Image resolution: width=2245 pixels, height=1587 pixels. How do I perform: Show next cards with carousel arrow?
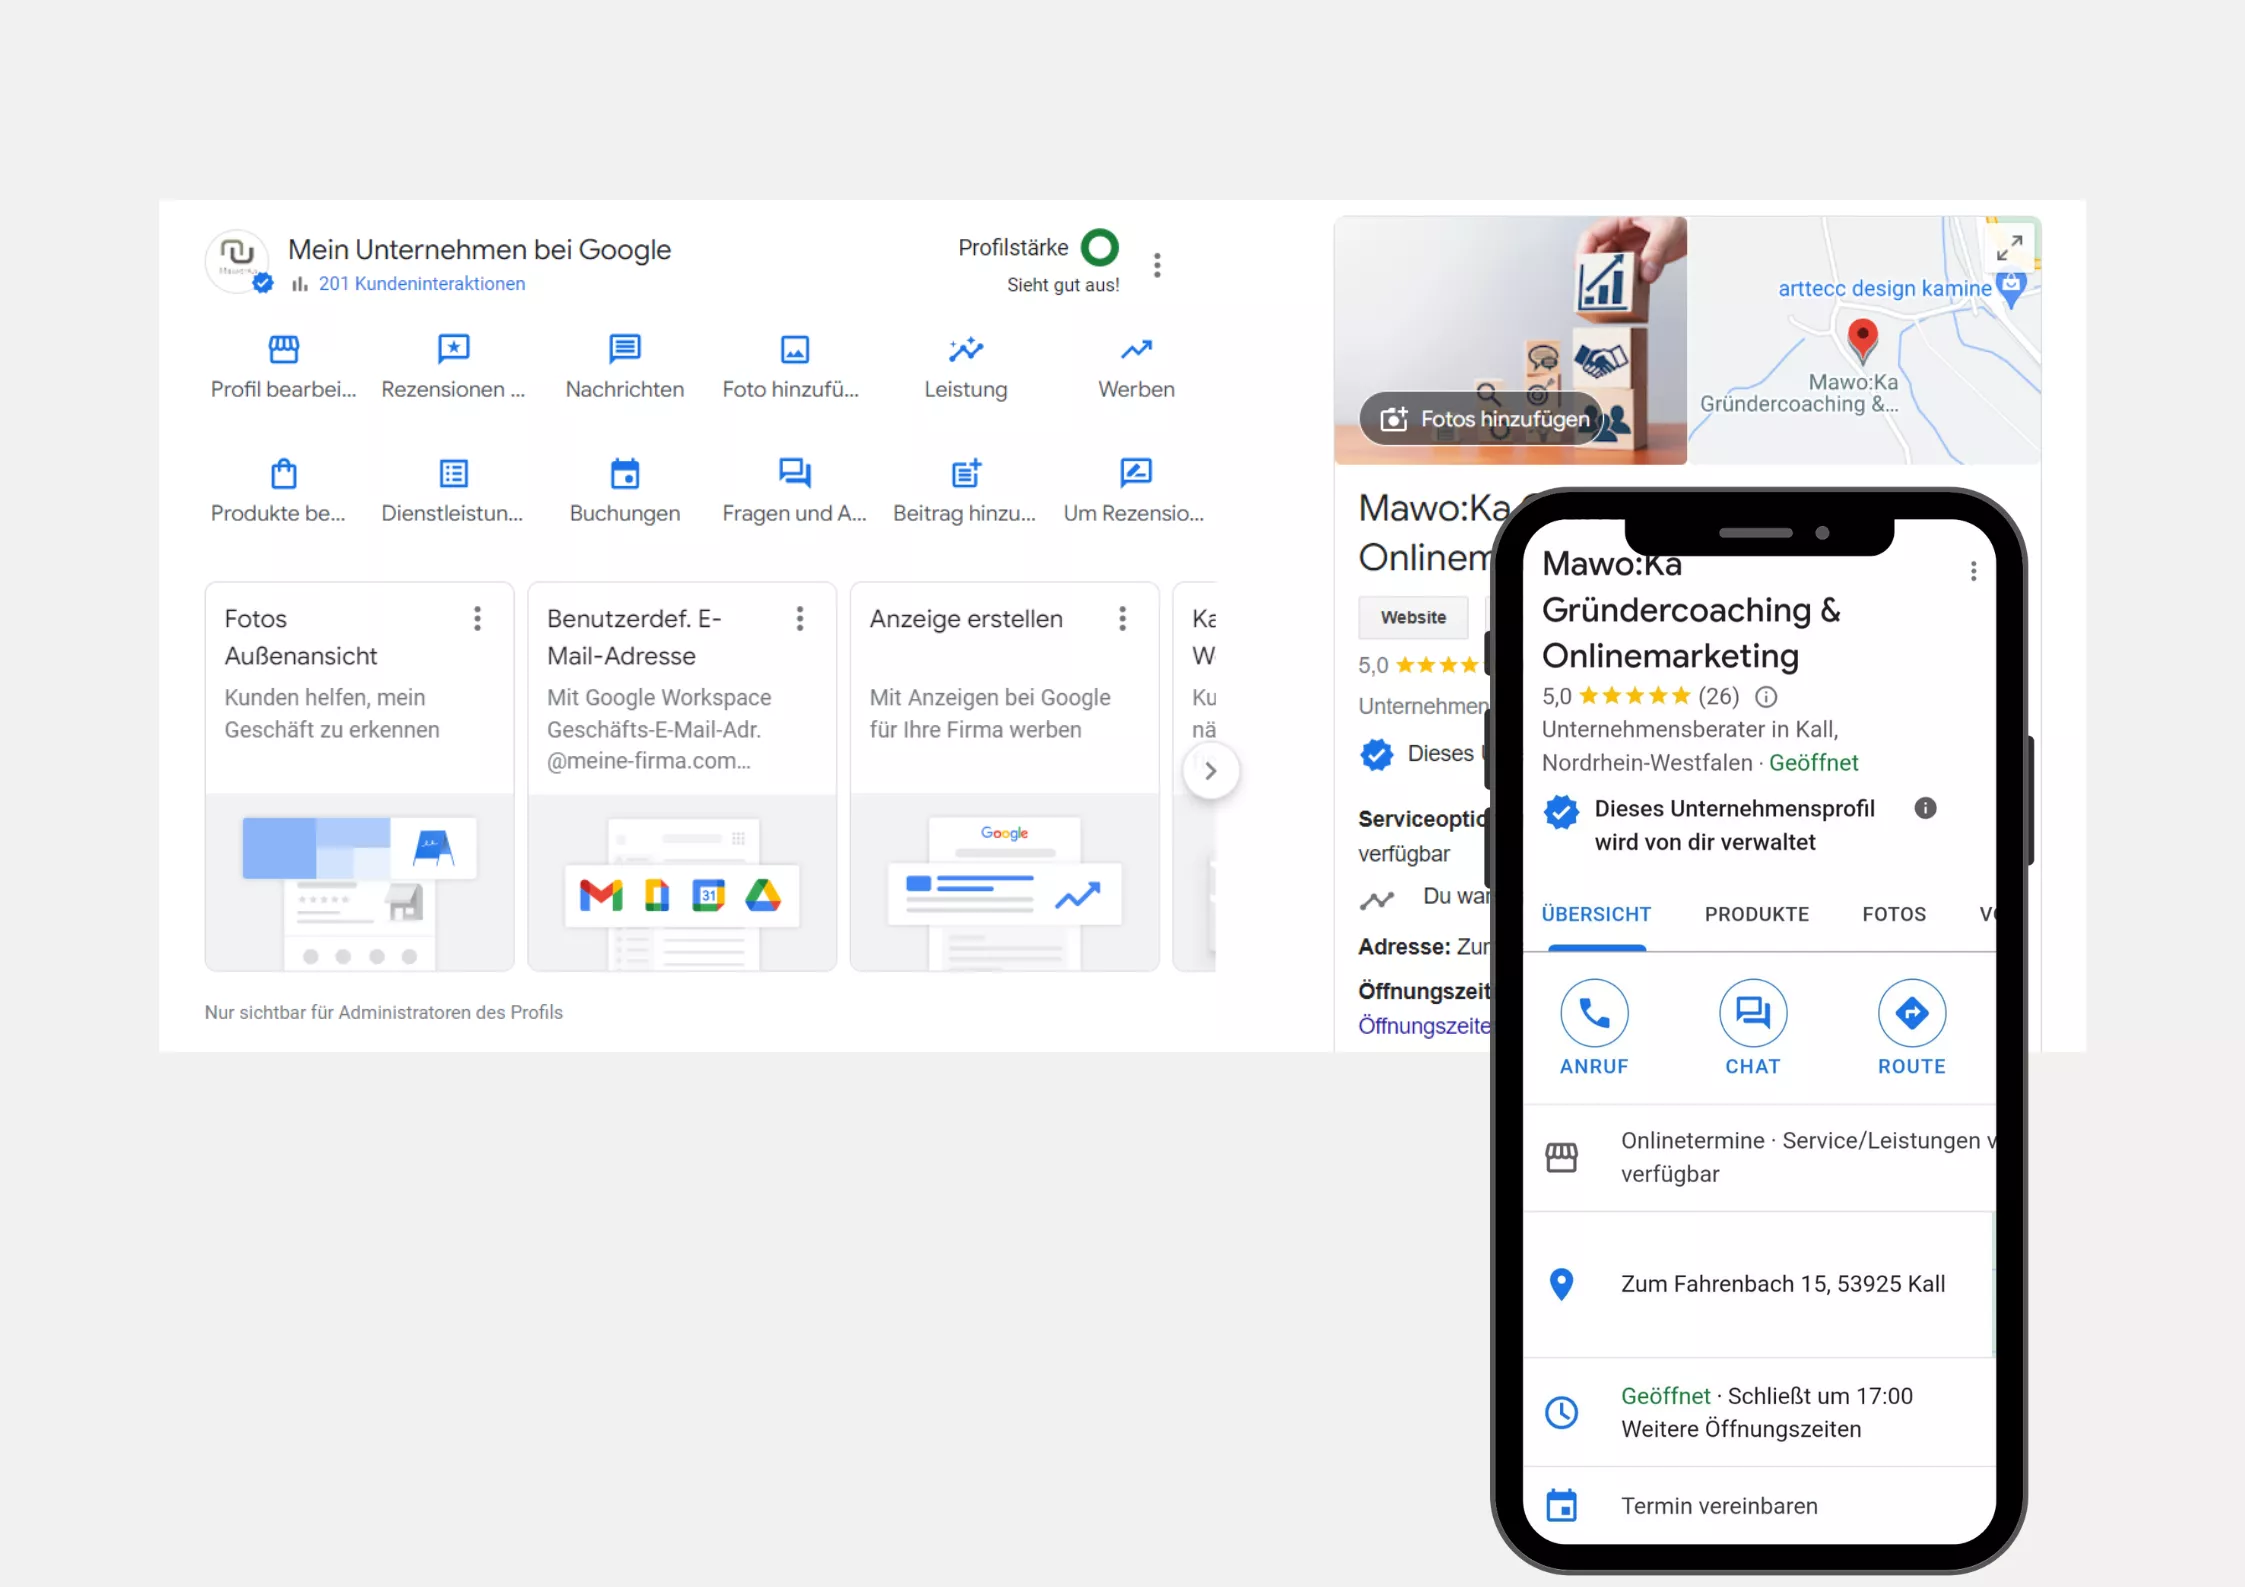pyautogui.click(x=1211, y=771)
